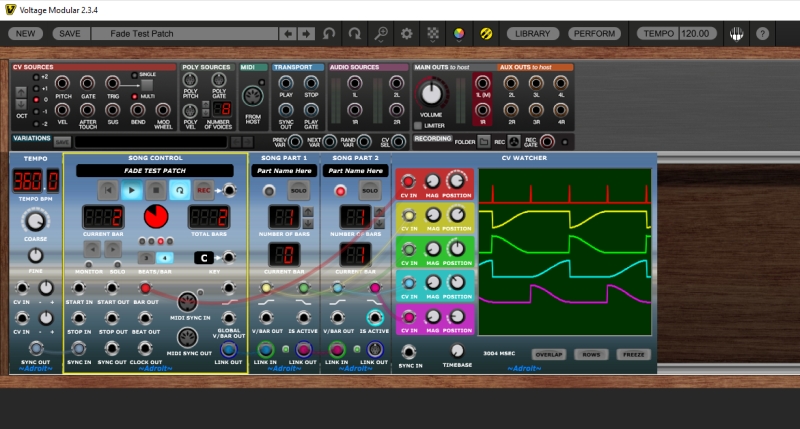800x429 pixels.
Task: Click the monitor previous-part arrow button
Action: 92,249
